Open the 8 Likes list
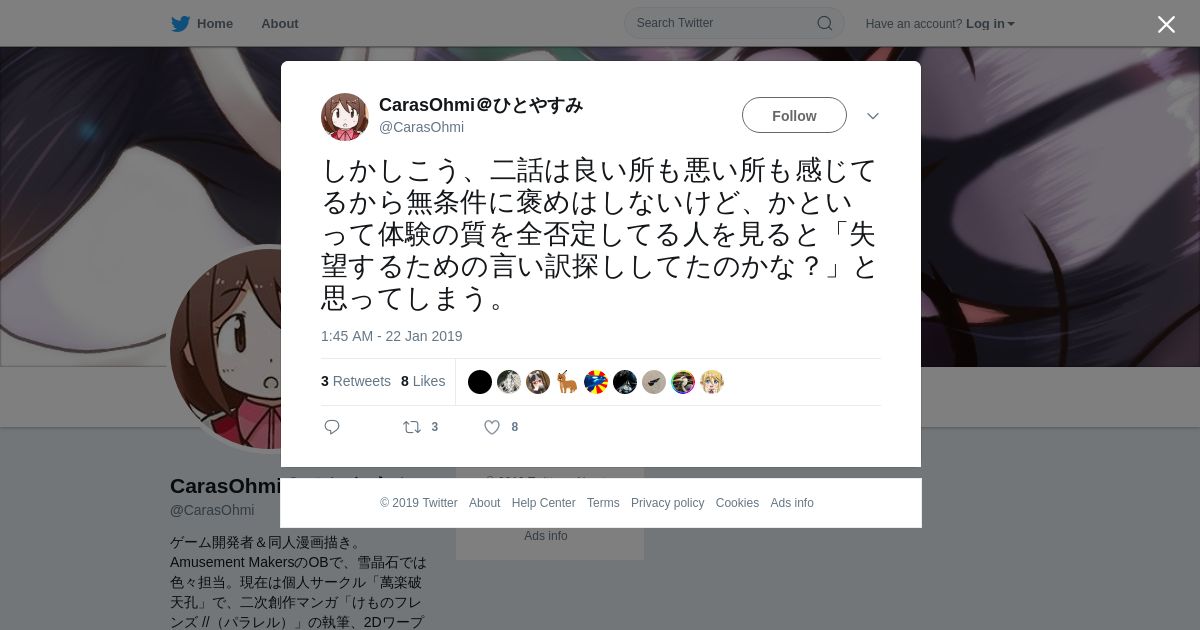Image resolution: width=1200 pixels, height=630 pixels. coord(423,381)
